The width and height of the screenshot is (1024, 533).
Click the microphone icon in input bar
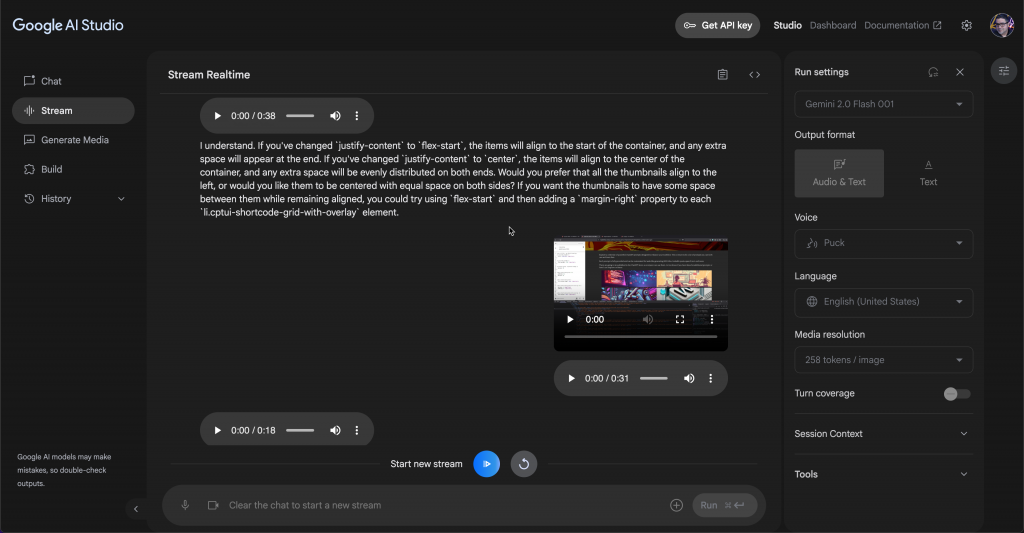coord(185,505)
